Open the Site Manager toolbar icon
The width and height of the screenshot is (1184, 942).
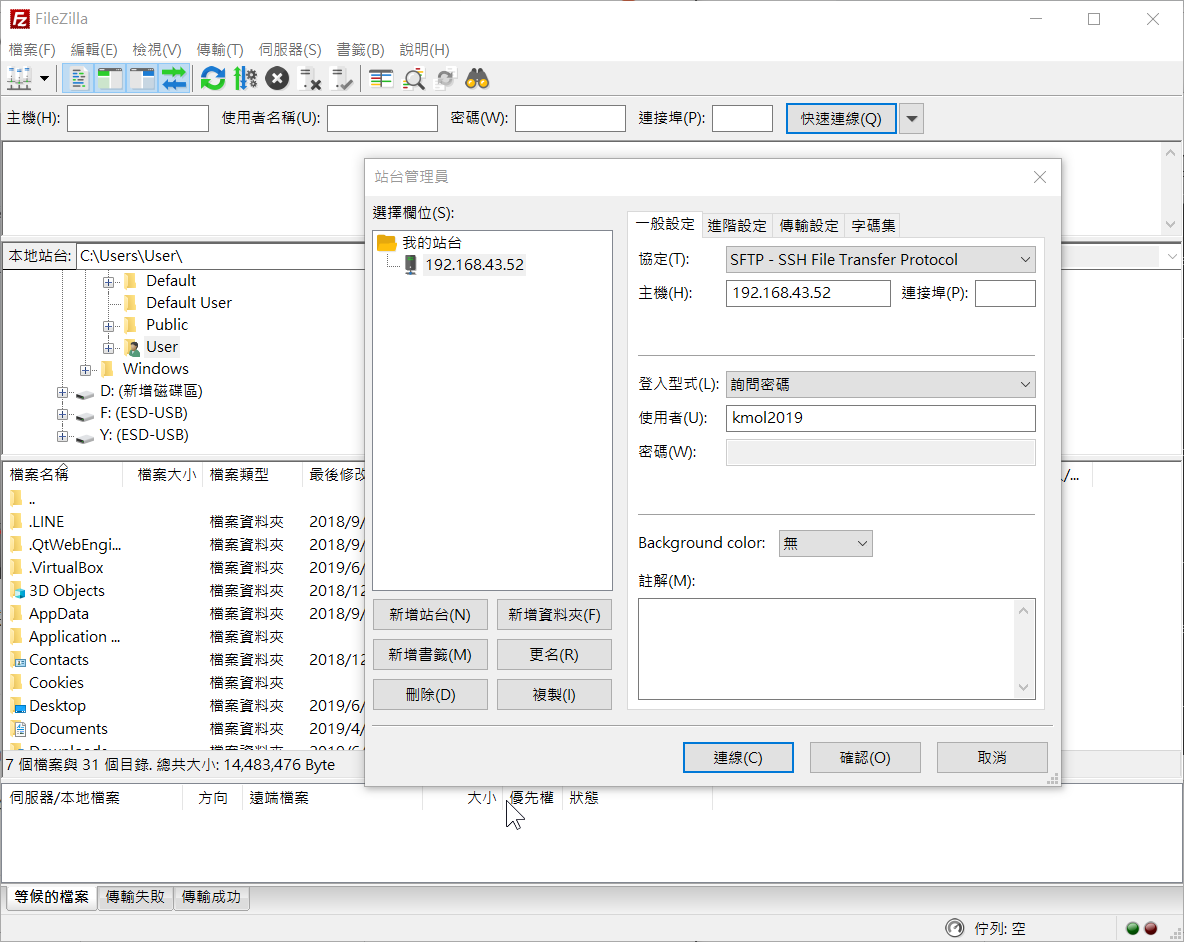pyautogui.click(x=19, y=78)
